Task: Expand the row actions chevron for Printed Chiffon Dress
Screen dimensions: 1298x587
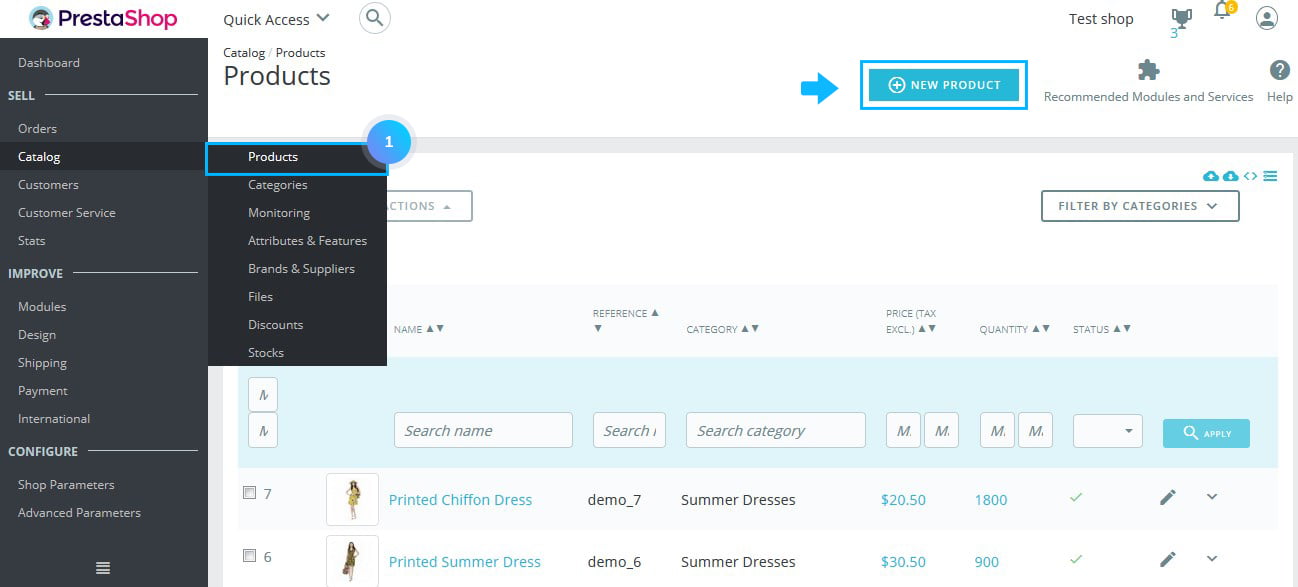Action: [x=1212, y=496]
